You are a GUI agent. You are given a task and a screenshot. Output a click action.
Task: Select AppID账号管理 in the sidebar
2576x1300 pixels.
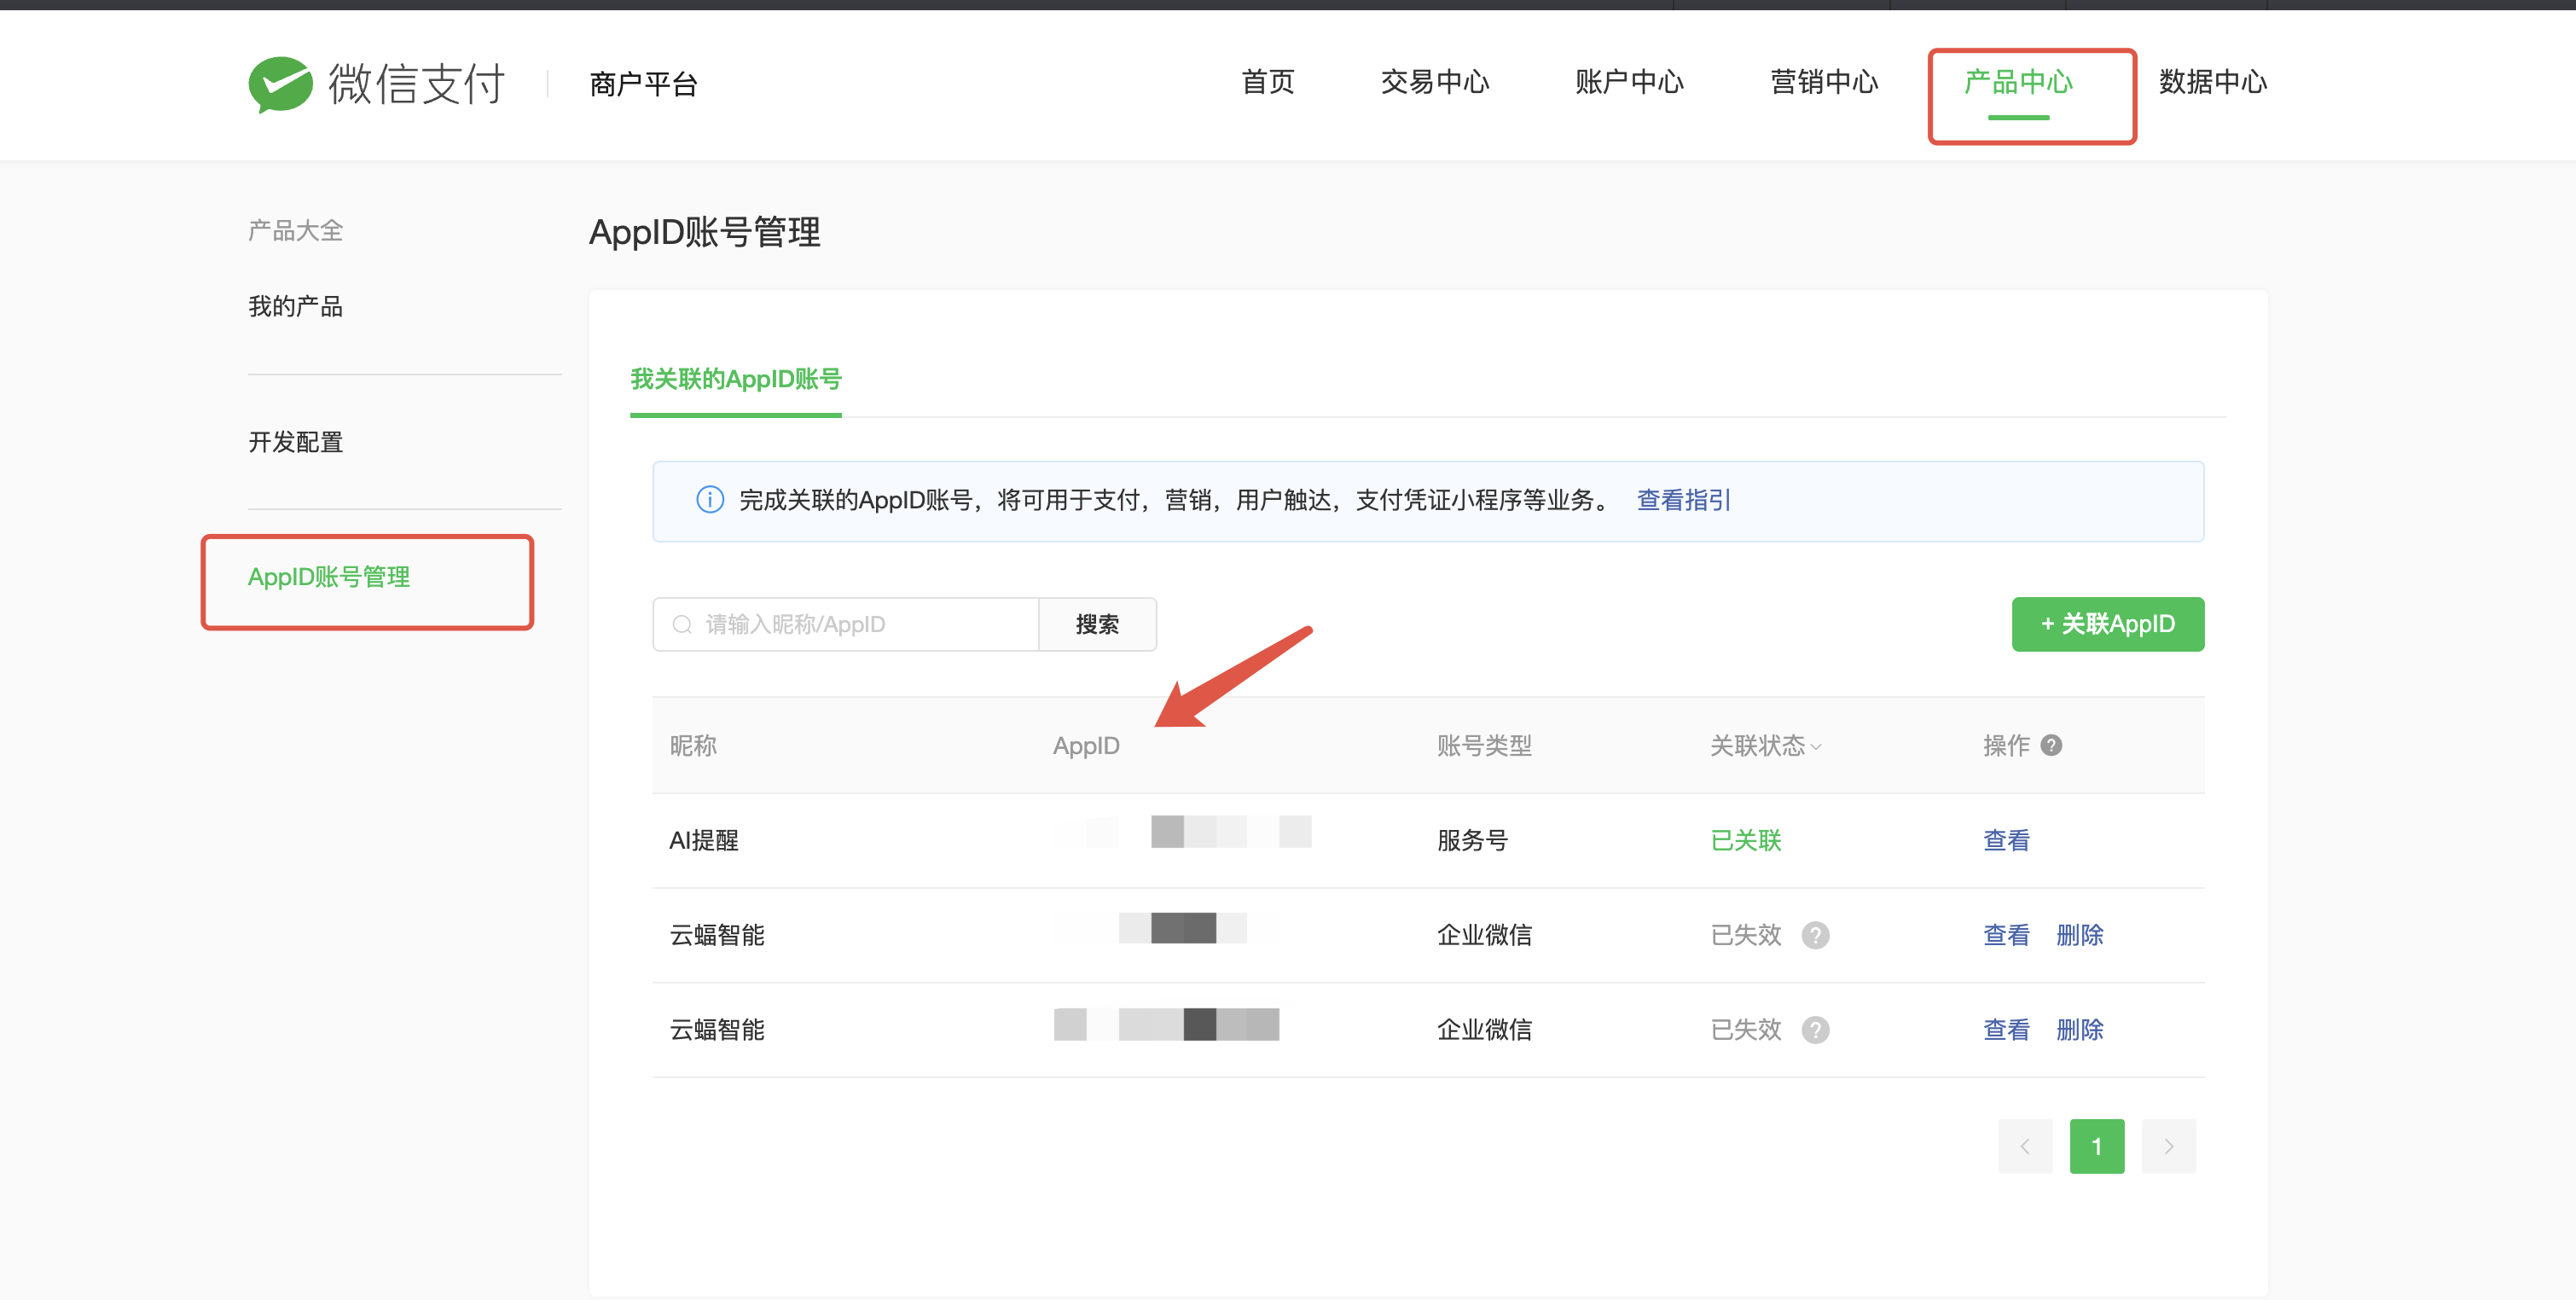tap(329, 577)
